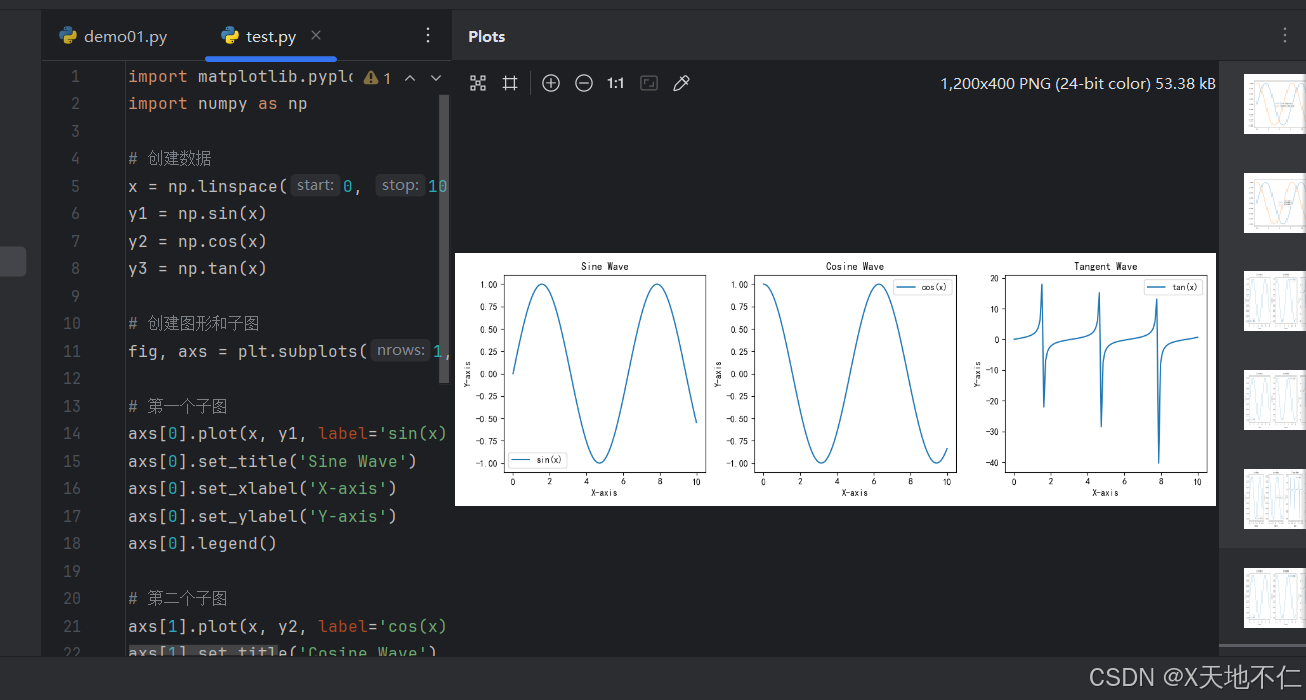Zoom out of the plot image
1306x700 pixels.
pos(584,83)
